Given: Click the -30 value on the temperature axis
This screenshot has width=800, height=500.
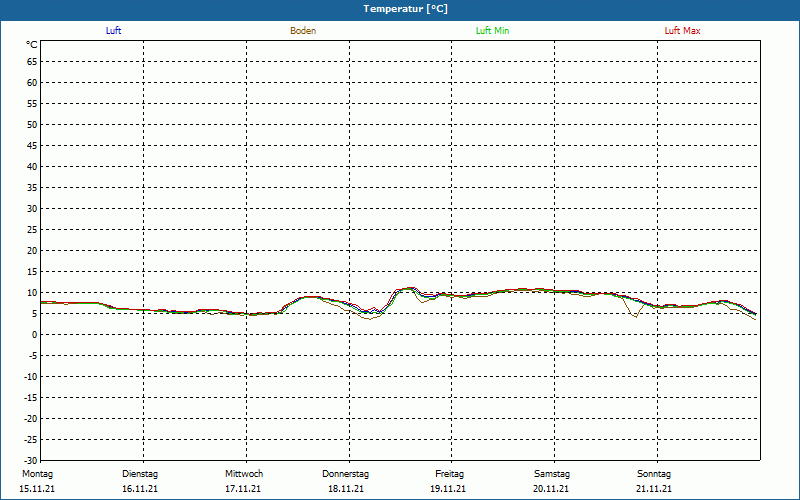Looking at the screenshot, I should (31, 461).
